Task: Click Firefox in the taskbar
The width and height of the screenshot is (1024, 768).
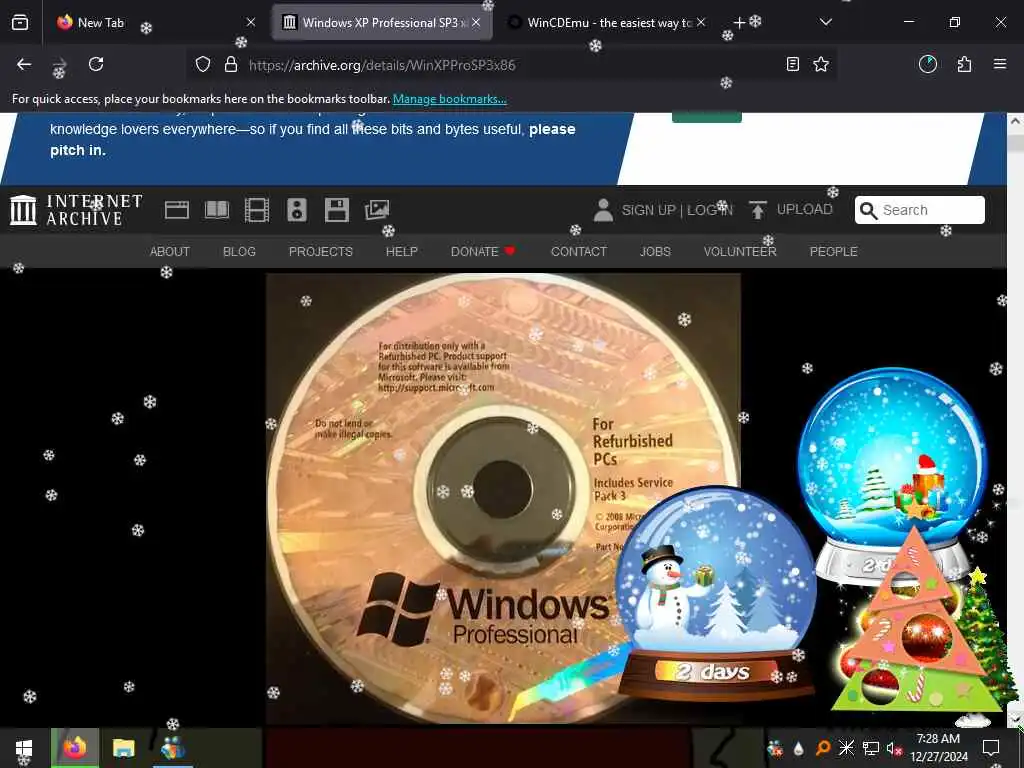Action: pos(75,748)
